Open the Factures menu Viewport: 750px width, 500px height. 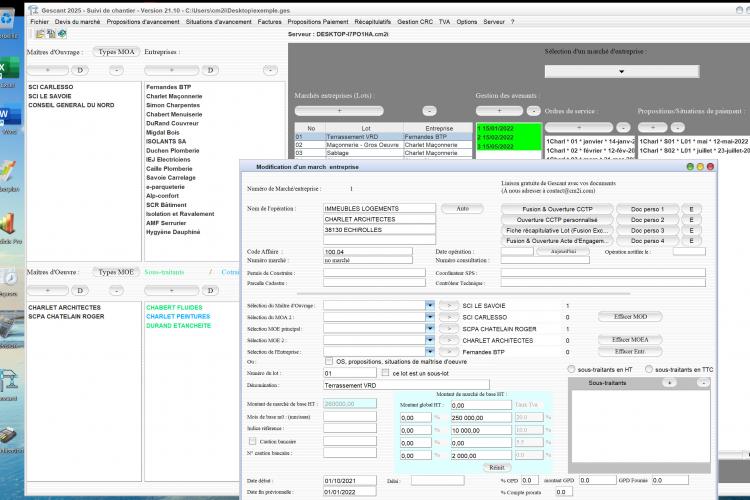[269, 22]
